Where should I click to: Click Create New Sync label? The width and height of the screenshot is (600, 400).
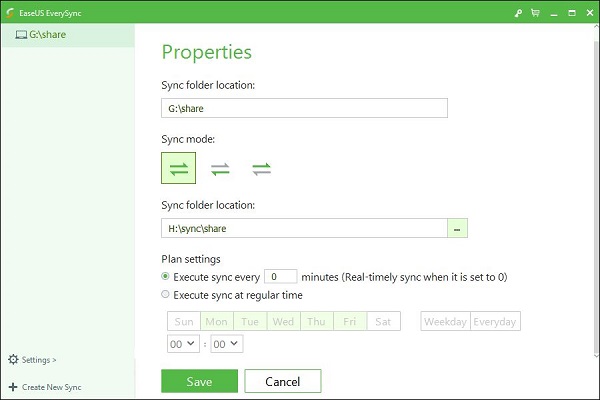(51, 387)
